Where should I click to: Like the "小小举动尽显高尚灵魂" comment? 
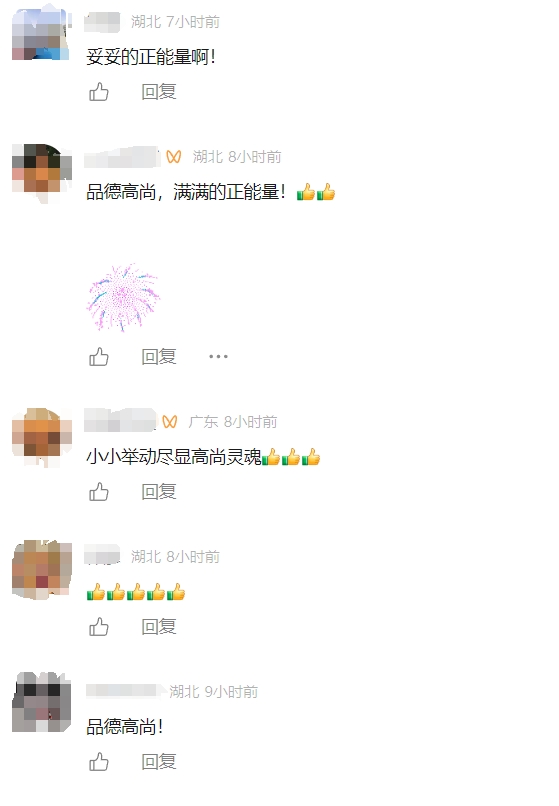tap(99, 492)
